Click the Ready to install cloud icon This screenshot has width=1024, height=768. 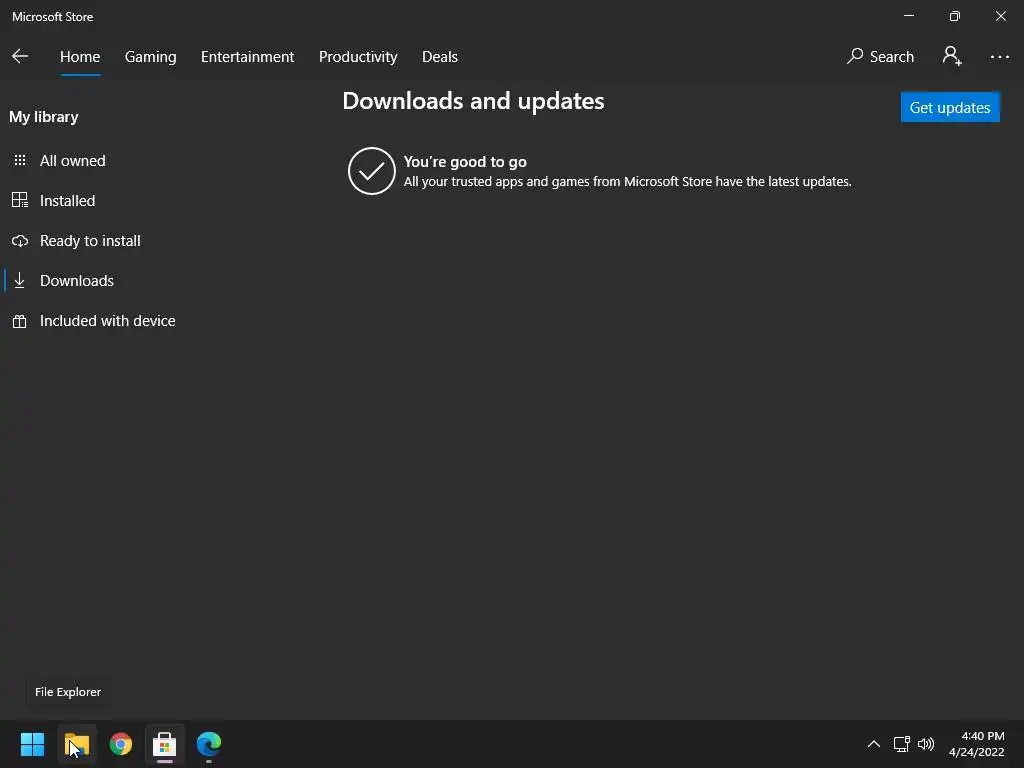[x=20, y=241]
